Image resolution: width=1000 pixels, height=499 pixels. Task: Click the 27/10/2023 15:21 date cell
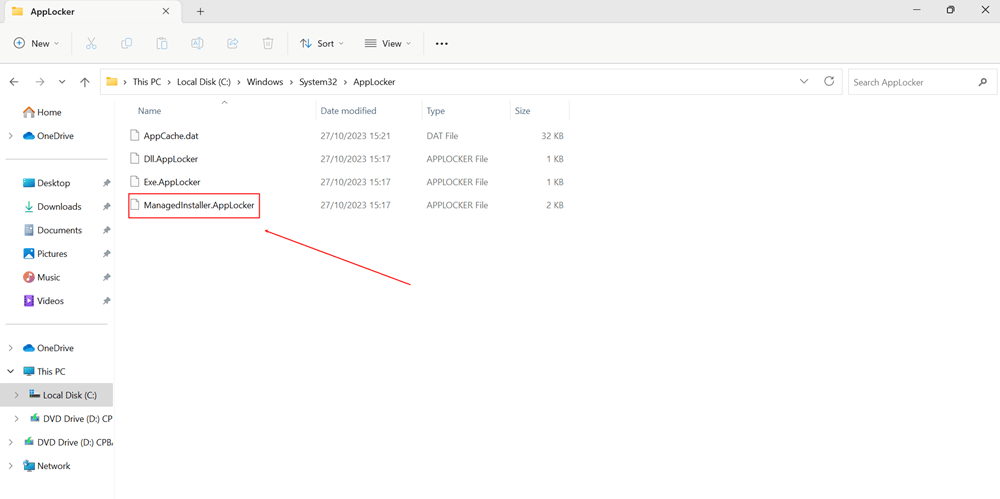point(355,136)
